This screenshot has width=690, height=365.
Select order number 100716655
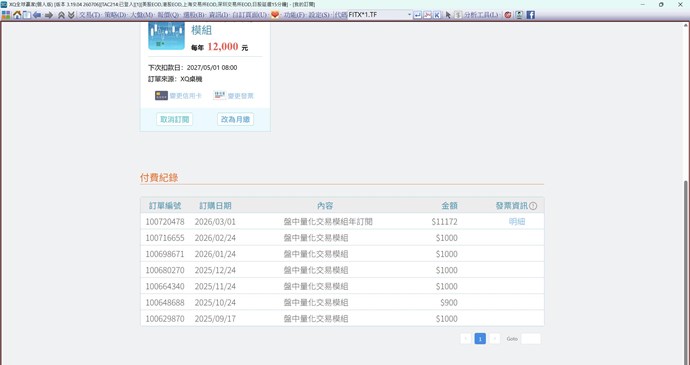(165, 238)
